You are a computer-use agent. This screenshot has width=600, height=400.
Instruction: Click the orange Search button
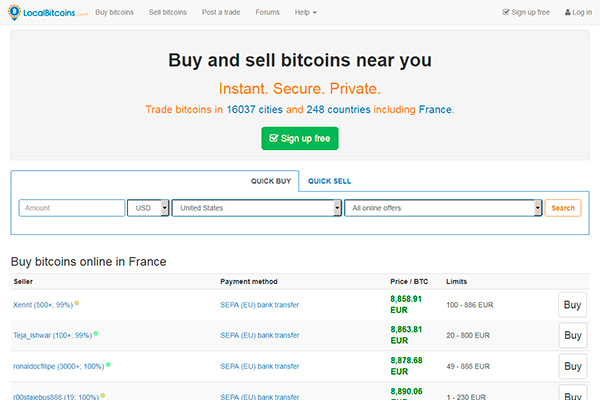[x=563, y=208]
